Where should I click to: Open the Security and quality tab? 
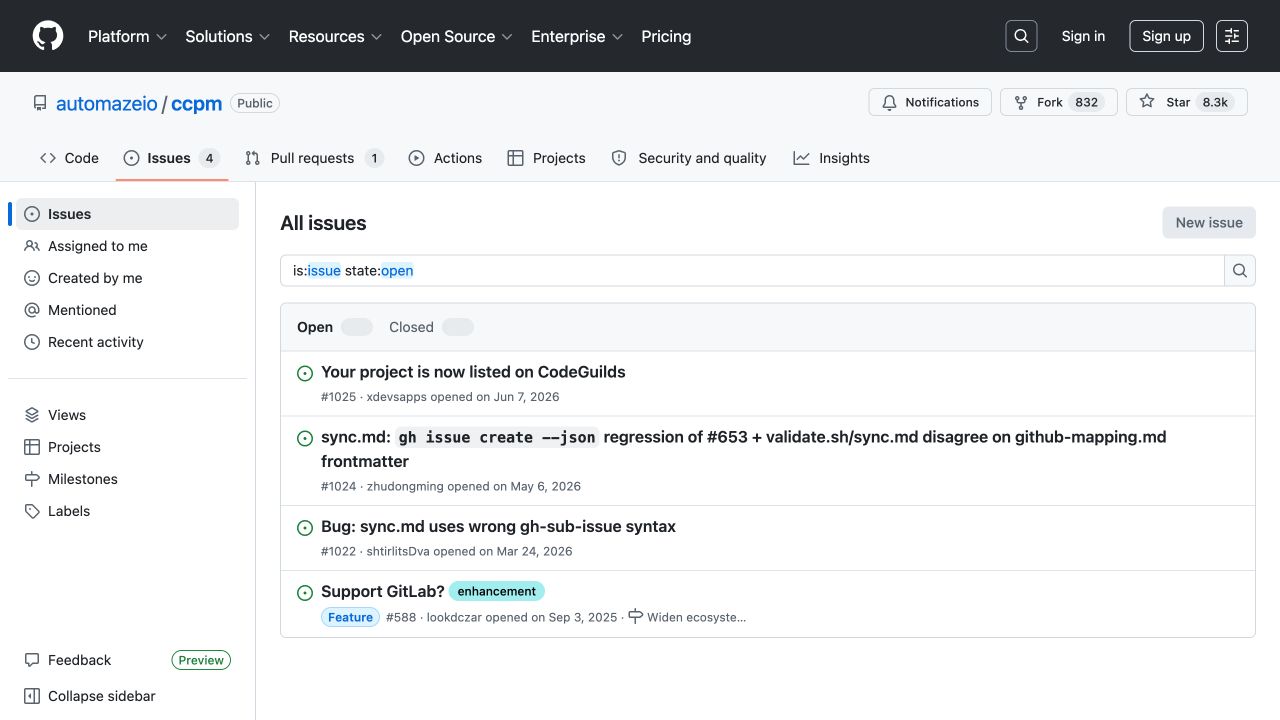click(689, 158)
